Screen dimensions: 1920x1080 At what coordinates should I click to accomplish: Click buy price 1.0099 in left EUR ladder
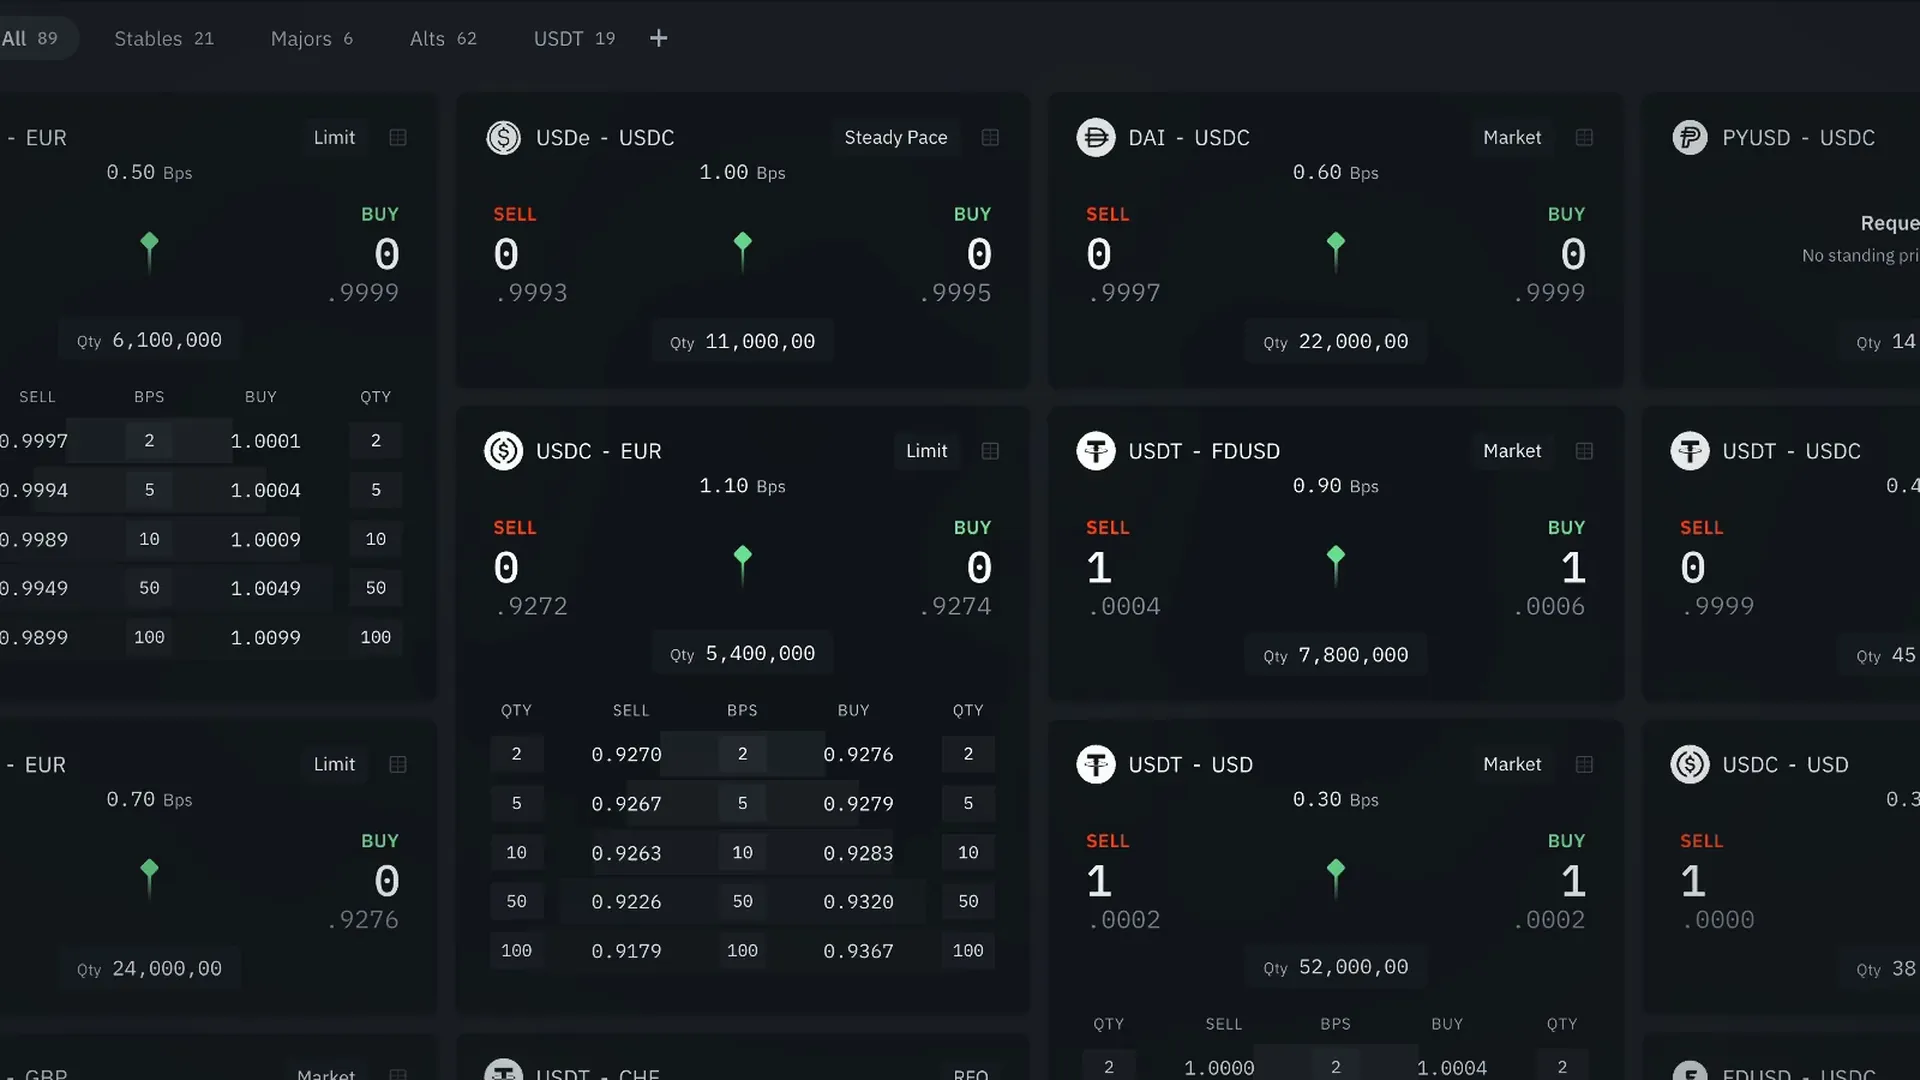[265, 638]
